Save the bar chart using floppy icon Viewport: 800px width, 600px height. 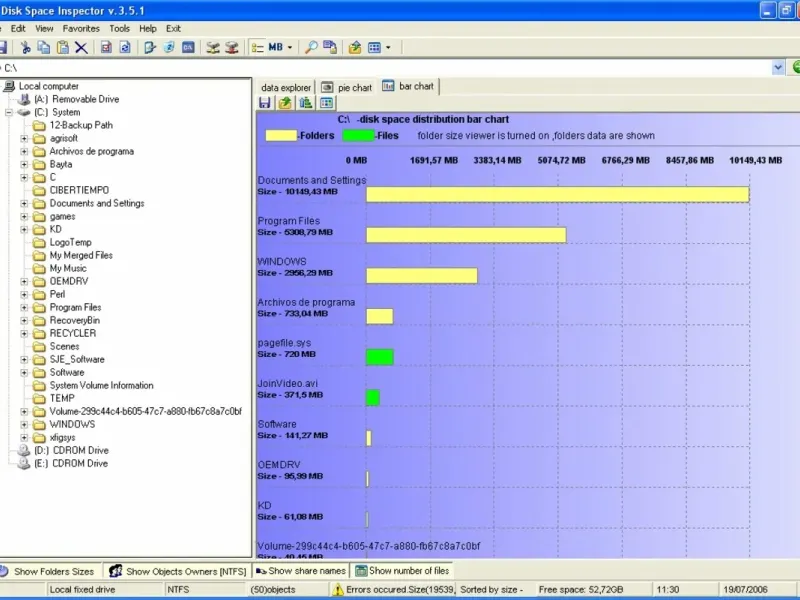pyautogui.click(x=265, y=103)
